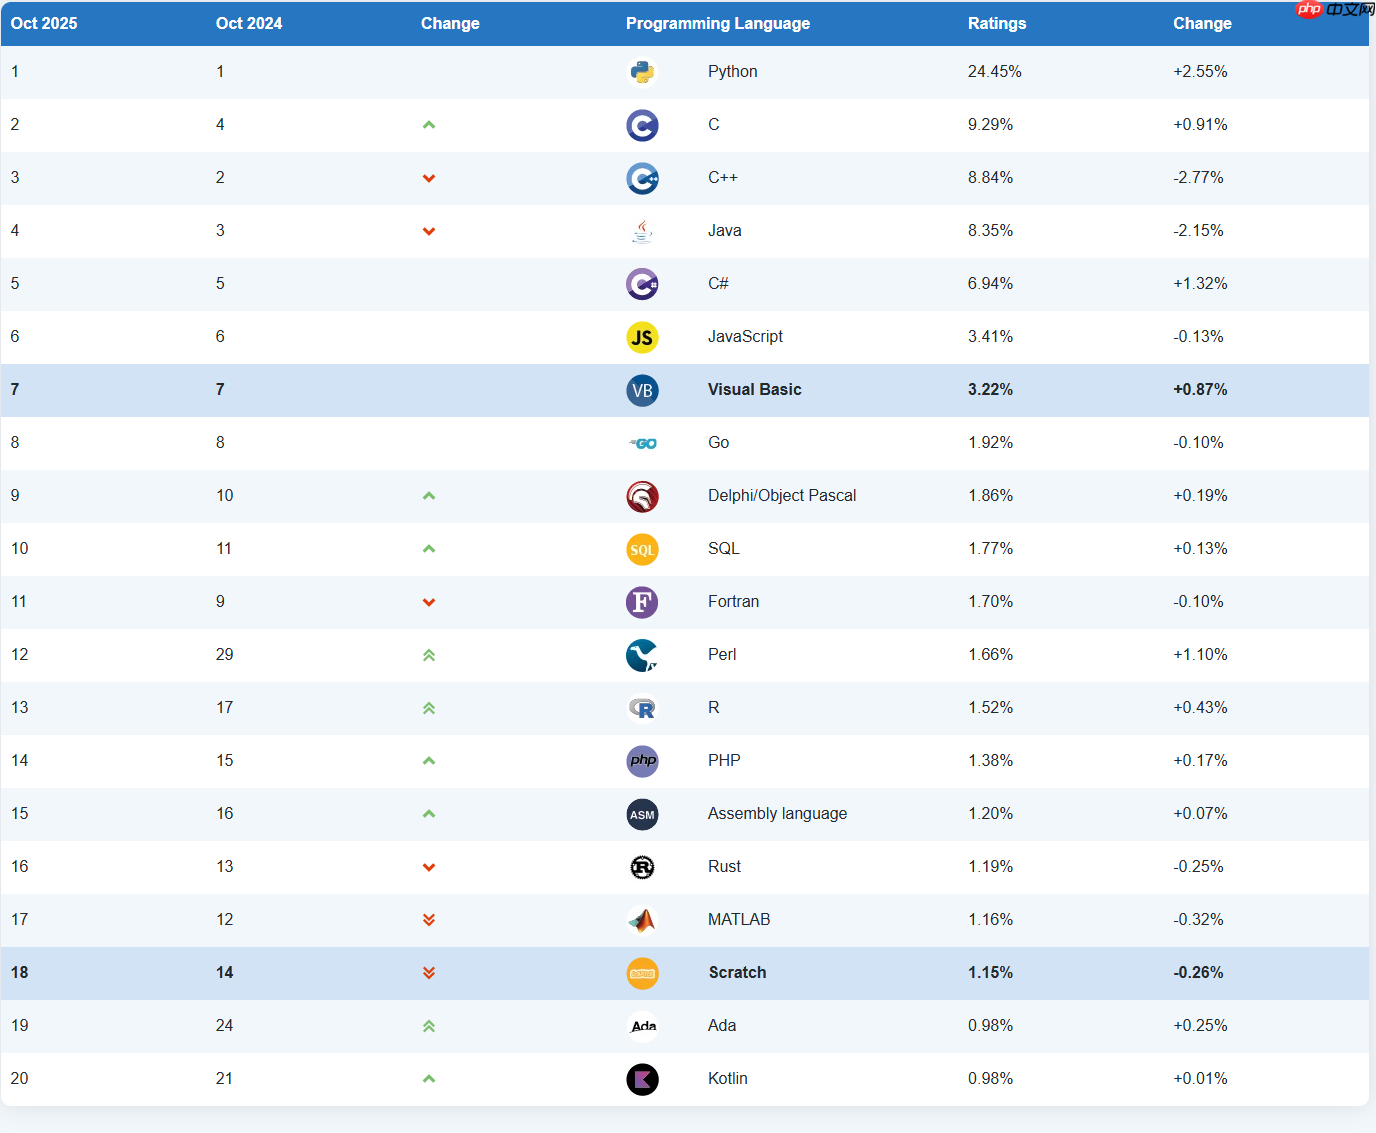Click the Python logo icon
The width and height of the screenshot is (1376, 1133).
pyautogui.click(x=642, y=72)
